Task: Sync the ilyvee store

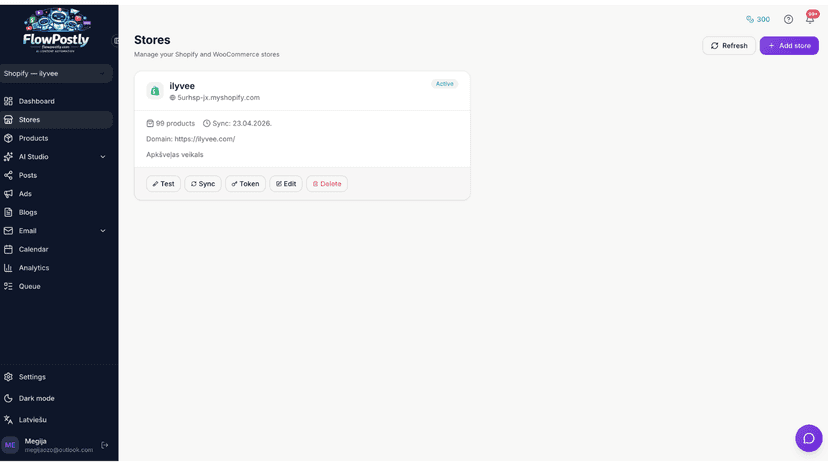Action: pos(203,184)
